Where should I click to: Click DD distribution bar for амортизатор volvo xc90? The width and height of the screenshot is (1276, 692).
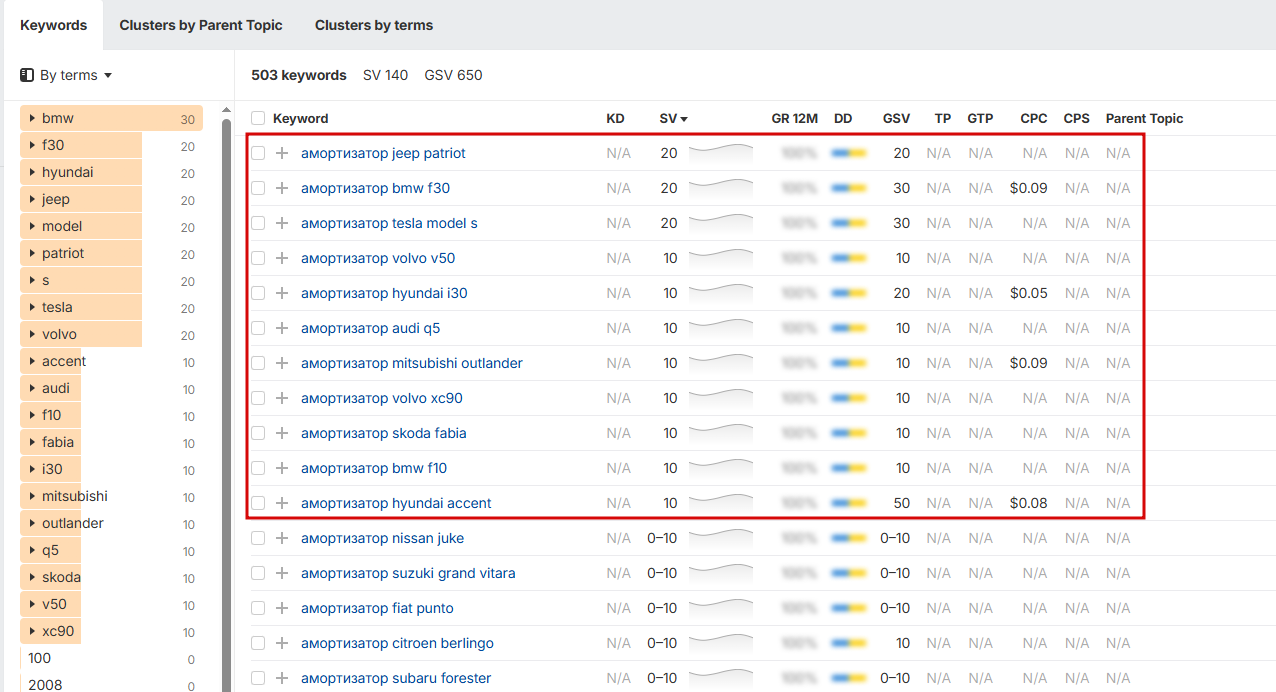click(x=848, y=398)
